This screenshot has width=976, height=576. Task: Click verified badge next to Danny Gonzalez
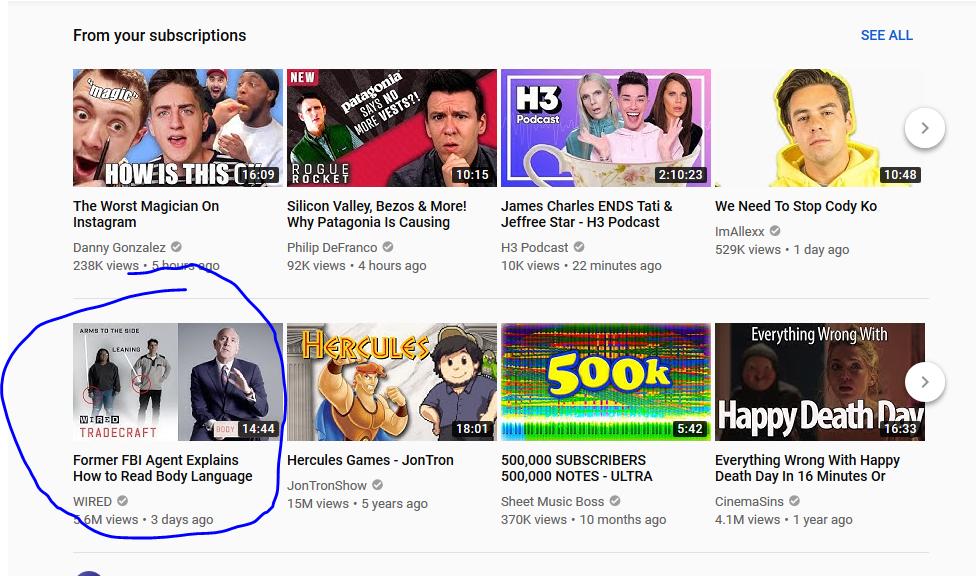point(176,247)
